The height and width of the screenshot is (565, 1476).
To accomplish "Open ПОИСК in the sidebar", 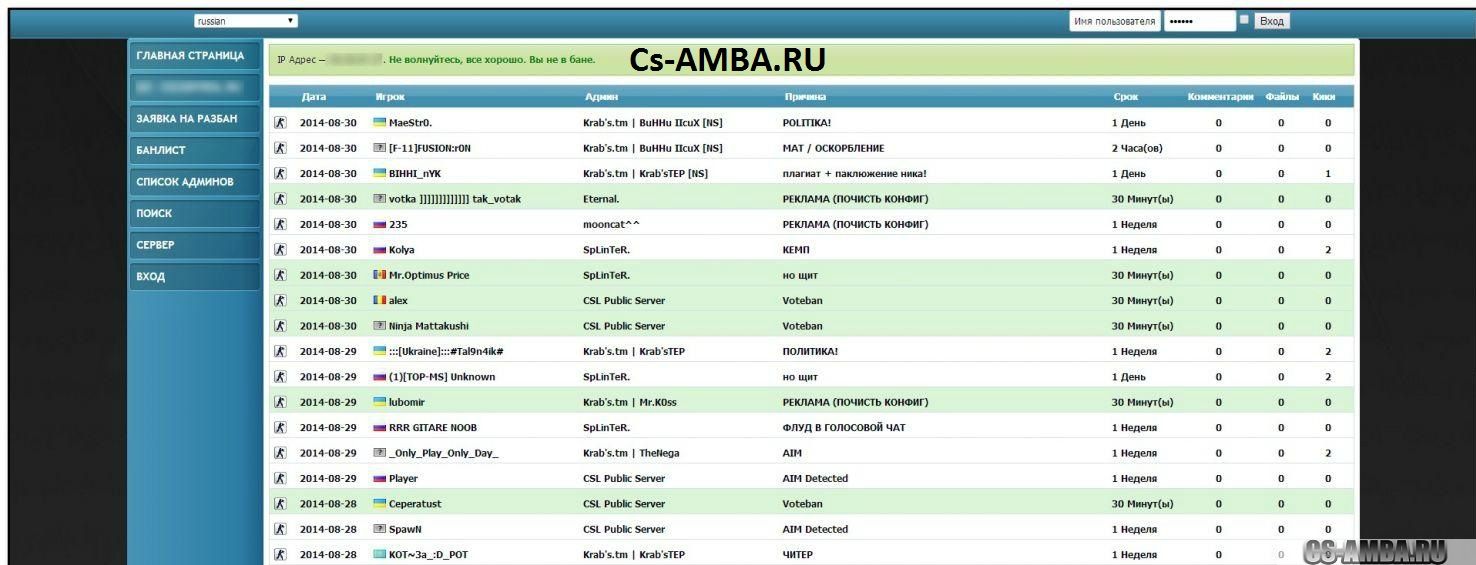I will (x=194, y=213).
